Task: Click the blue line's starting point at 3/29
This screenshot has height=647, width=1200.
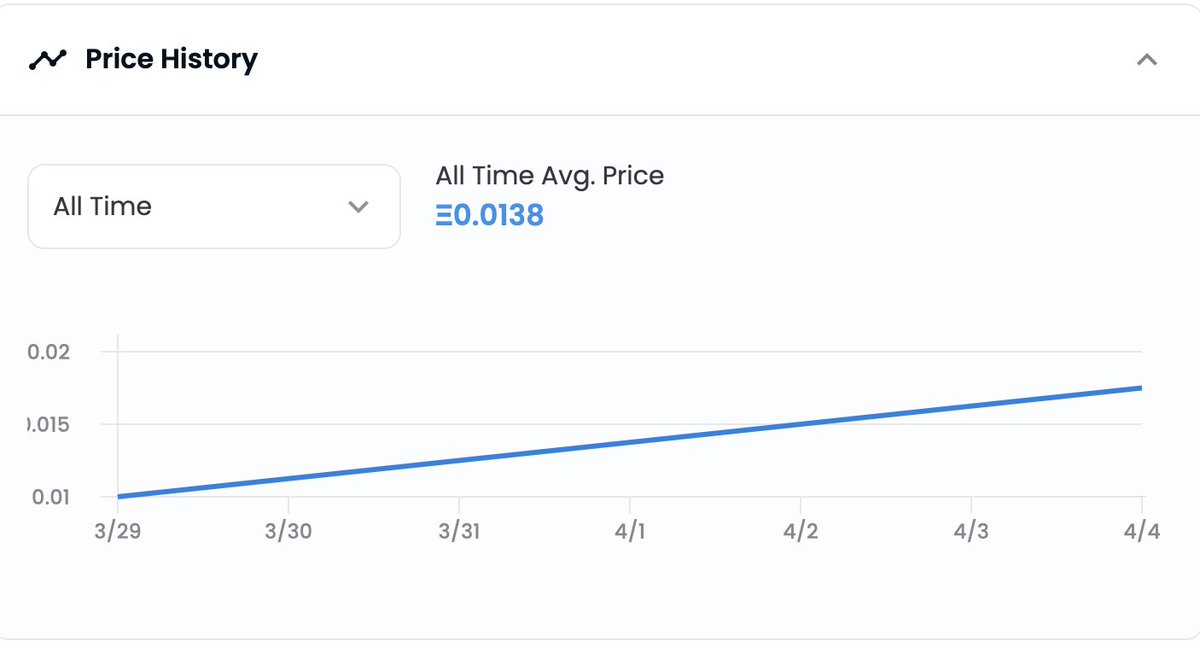Action: [x=119, y=496]
